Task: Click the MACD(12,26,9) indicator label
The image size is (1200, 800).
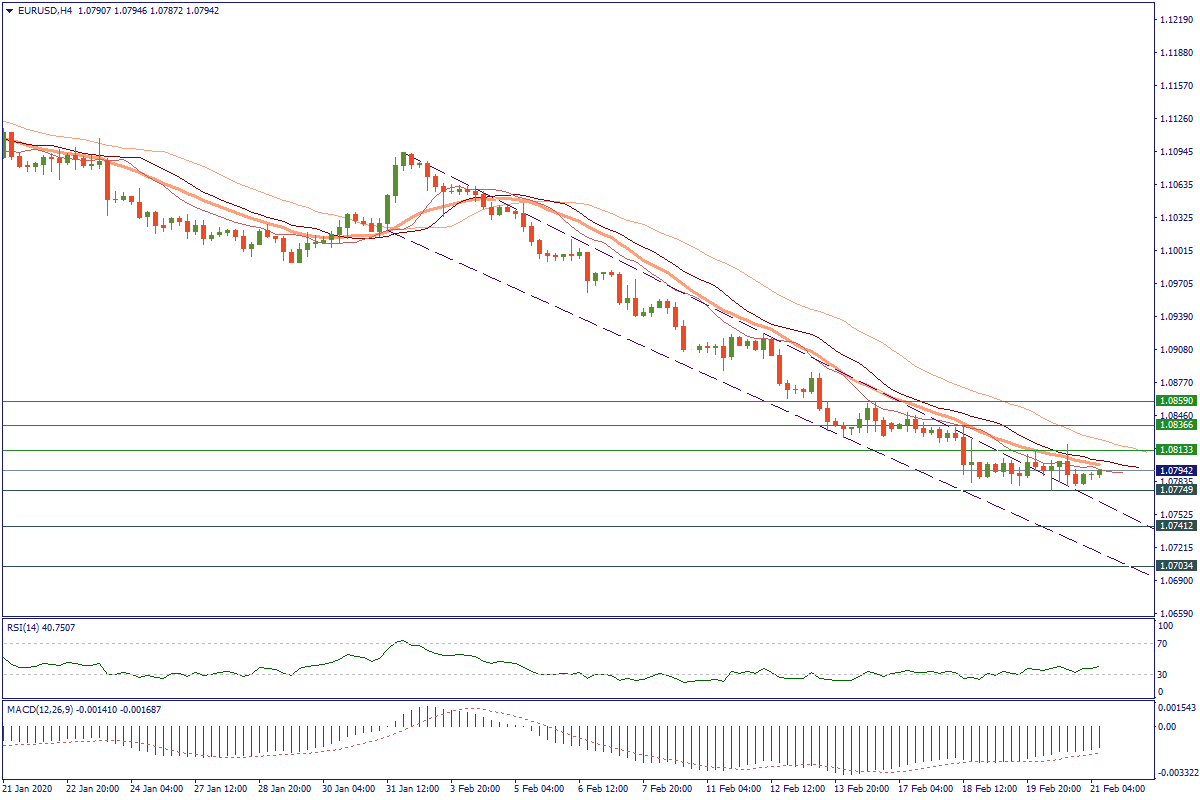Action: (x=42, y=709)
